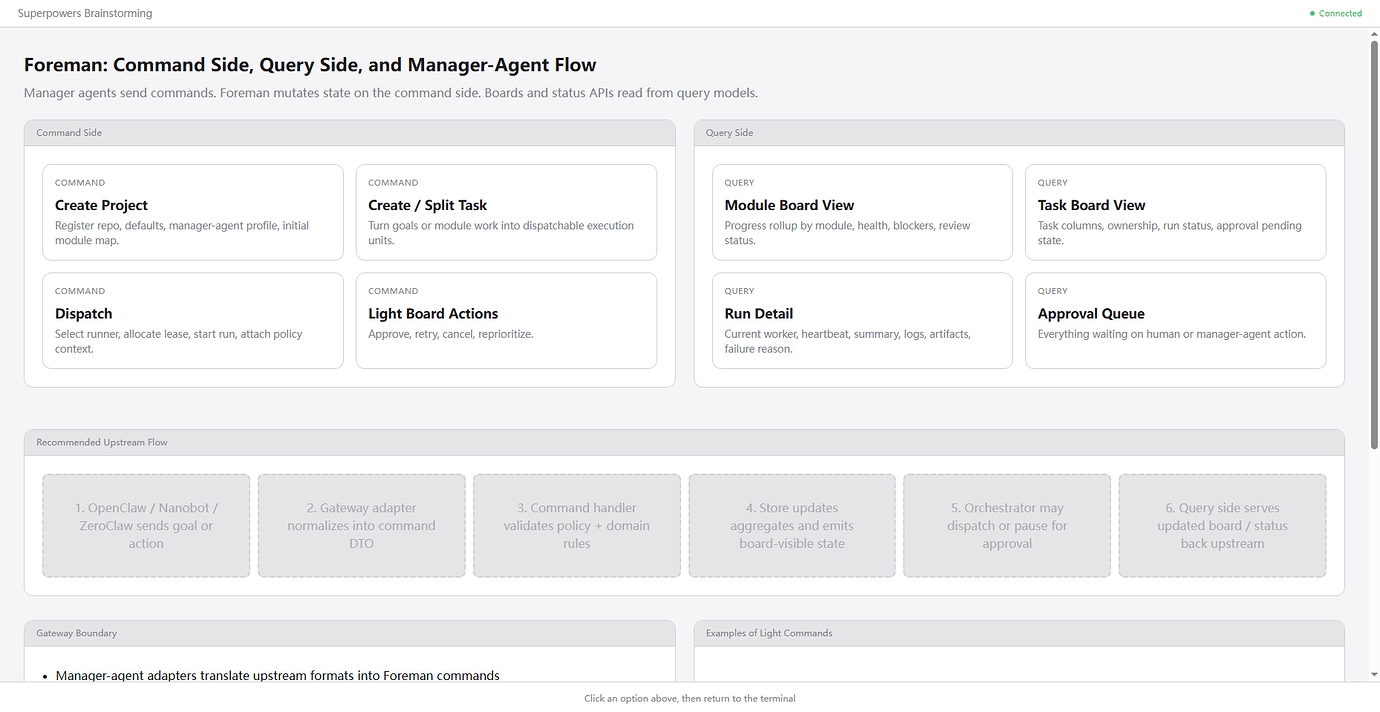Screen dimensions: 1380x712
Task: Click the Foreman page main heading
Action: click(x=310, y=65)
